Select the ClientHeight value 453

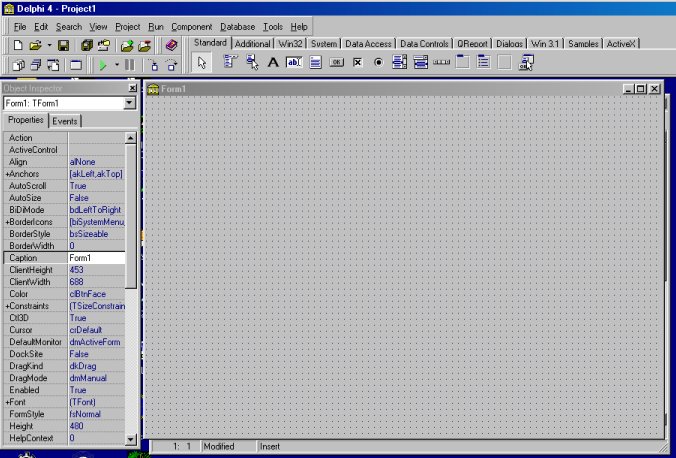[97, 270]
